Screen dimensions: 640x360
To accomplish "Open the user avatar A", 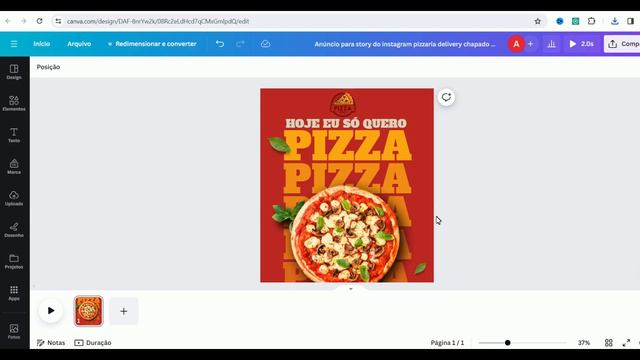I will pos(516,44).
